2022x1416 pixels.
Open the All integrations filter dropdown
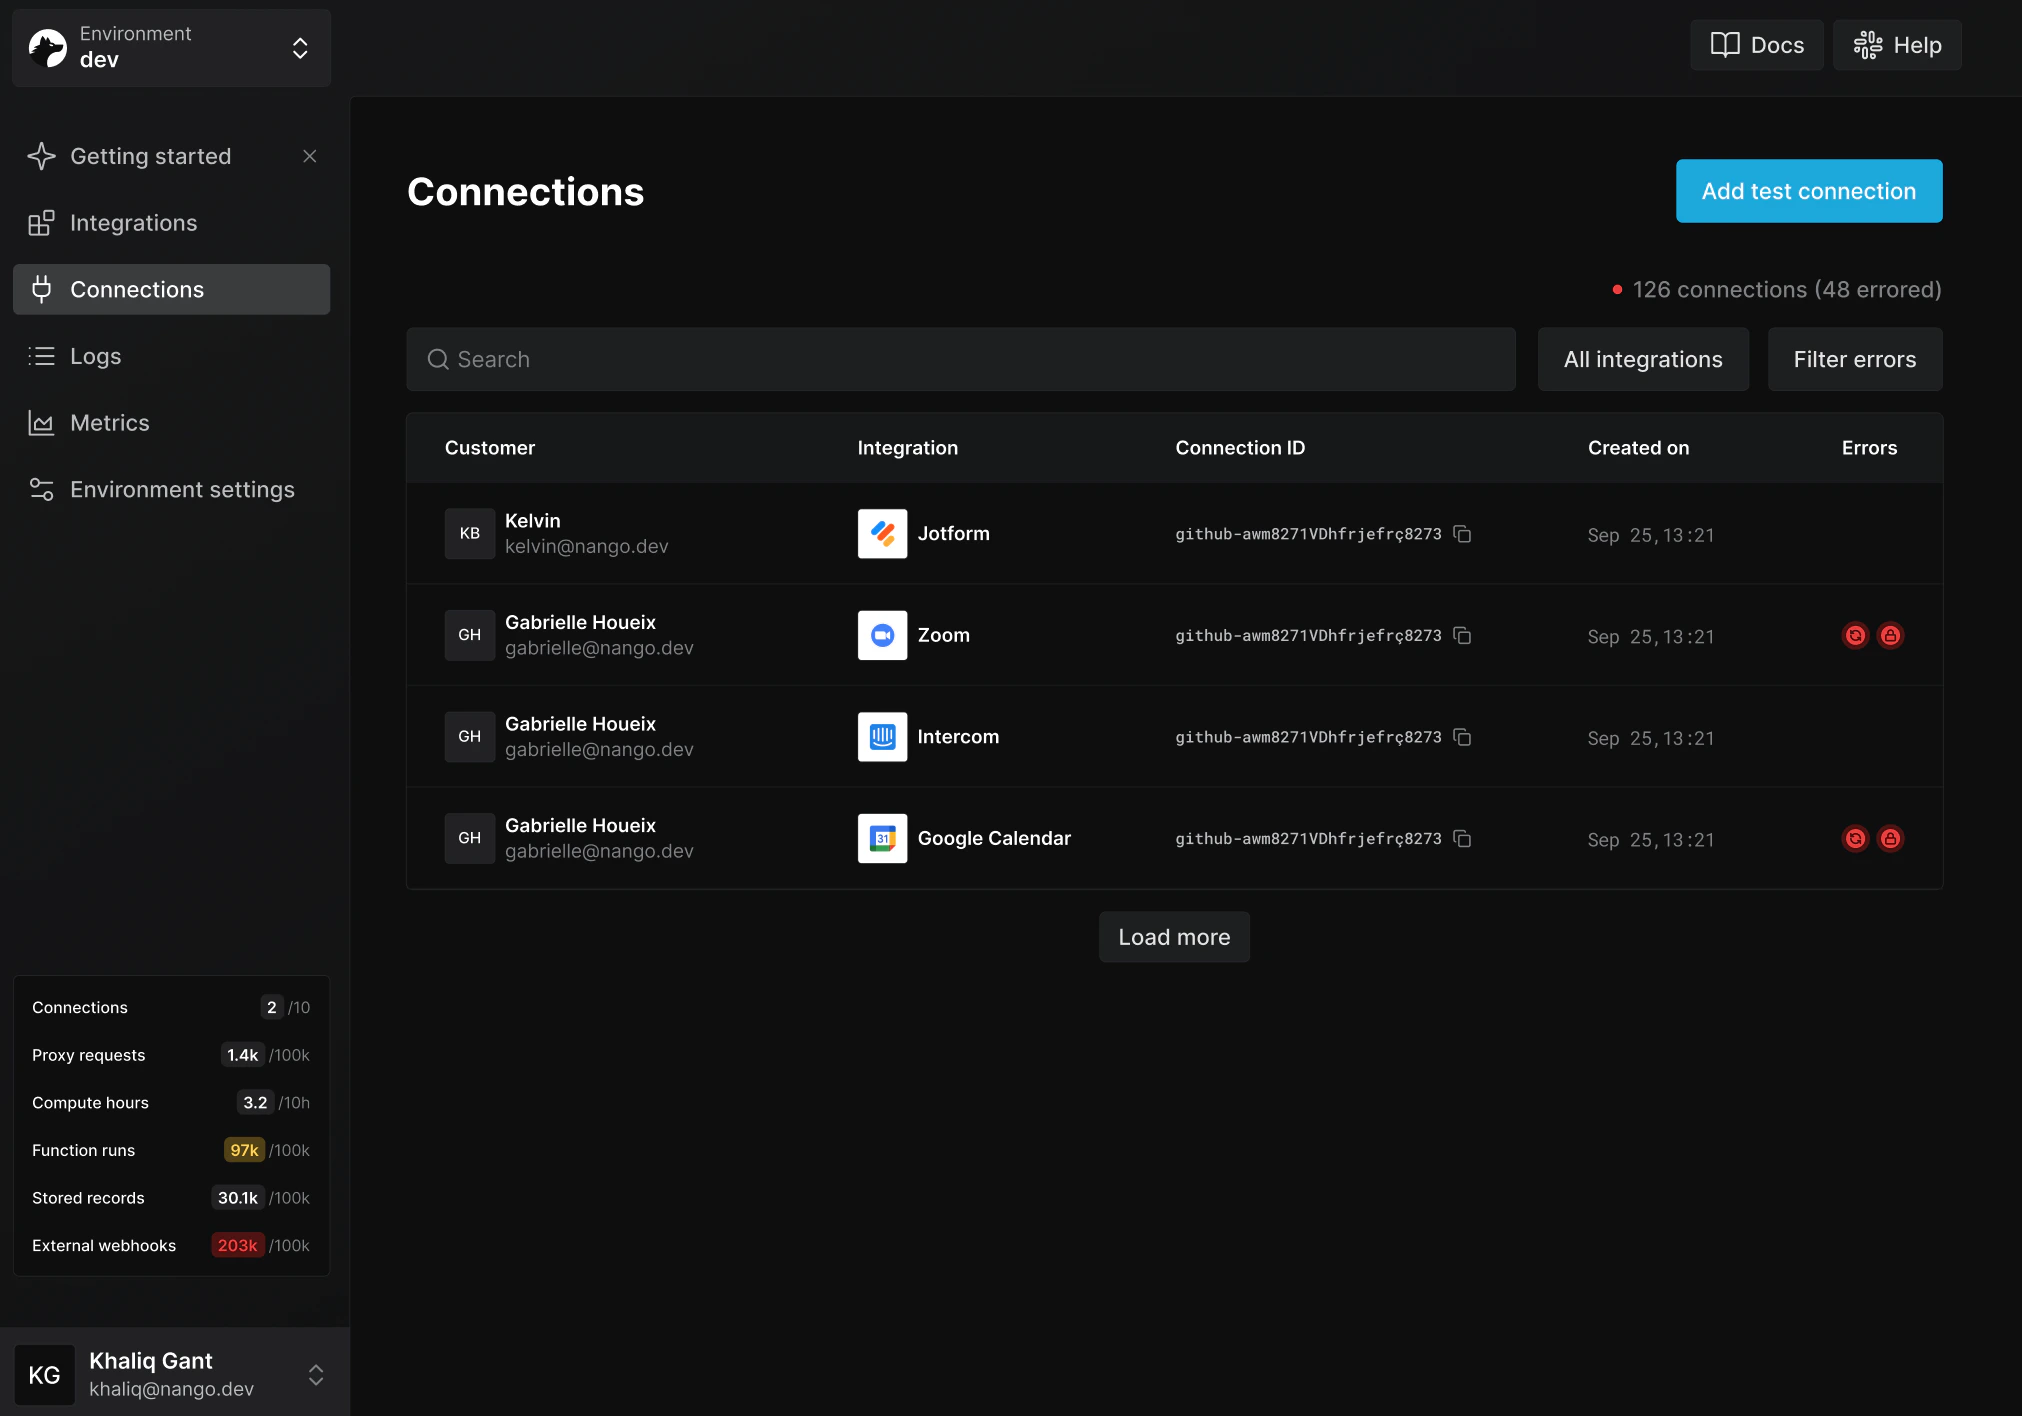(1642, 360)
